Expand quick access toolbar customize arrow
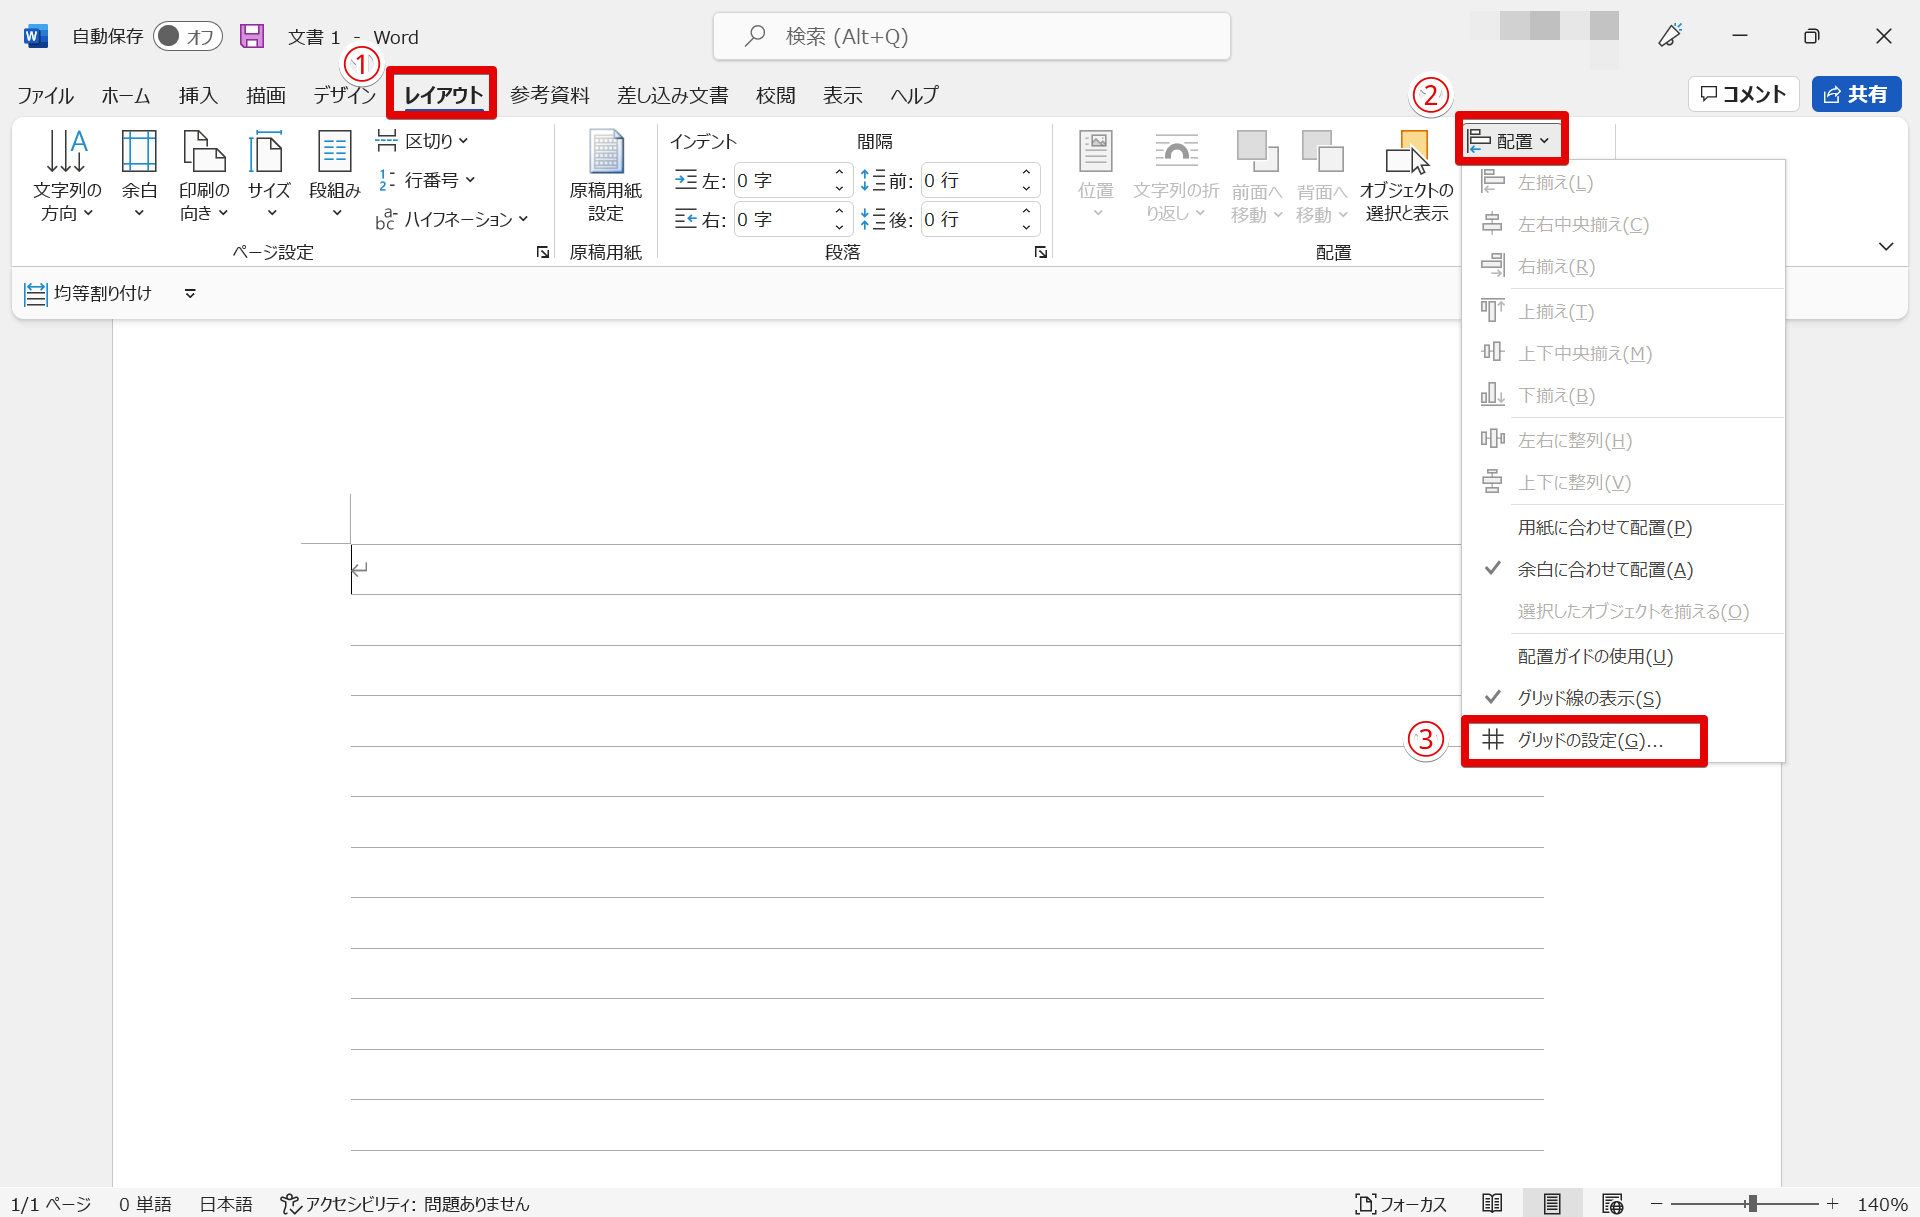This screenshot has width=1920, height=1217. (190, 293)
